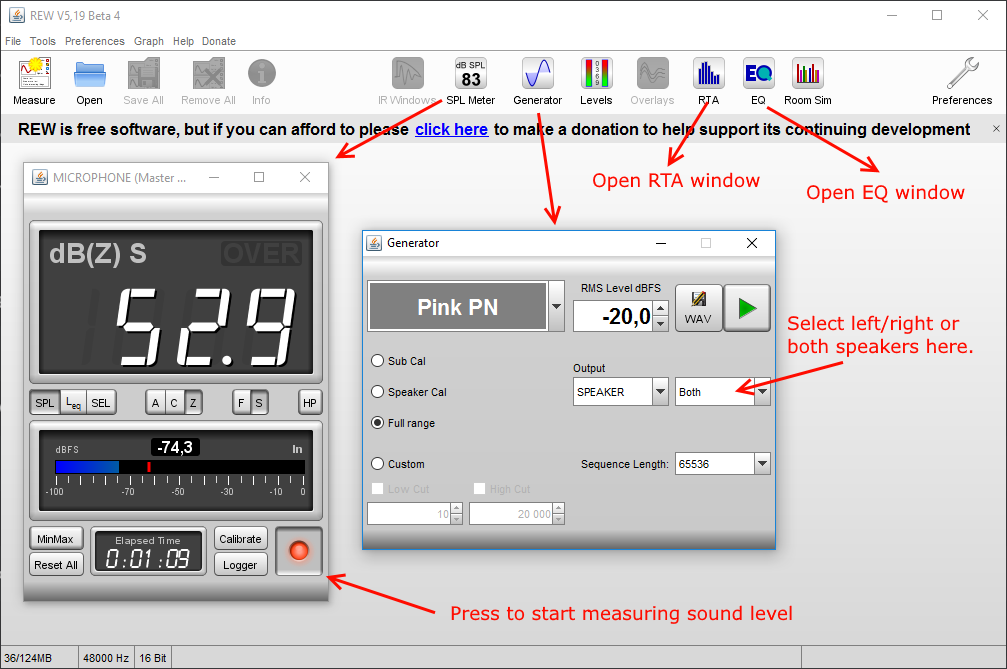
Task: Open the Tools menu
Action: point(43,41)
